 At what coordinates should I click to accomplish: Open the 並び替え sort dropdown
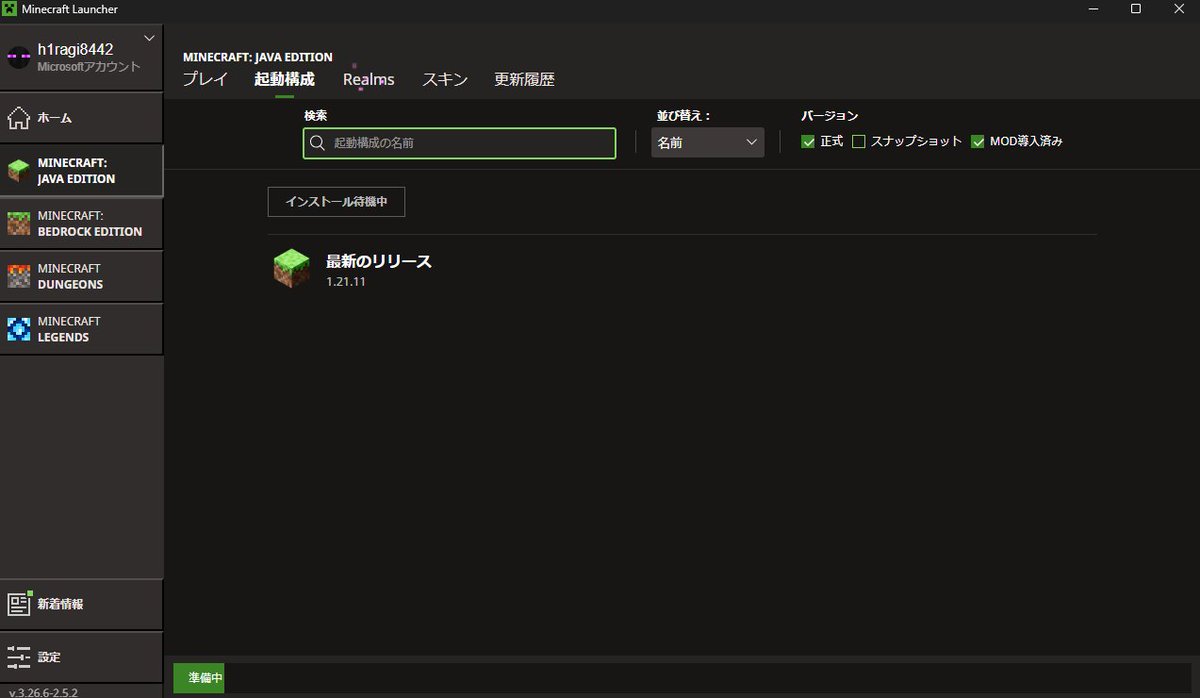pos(707,143)
